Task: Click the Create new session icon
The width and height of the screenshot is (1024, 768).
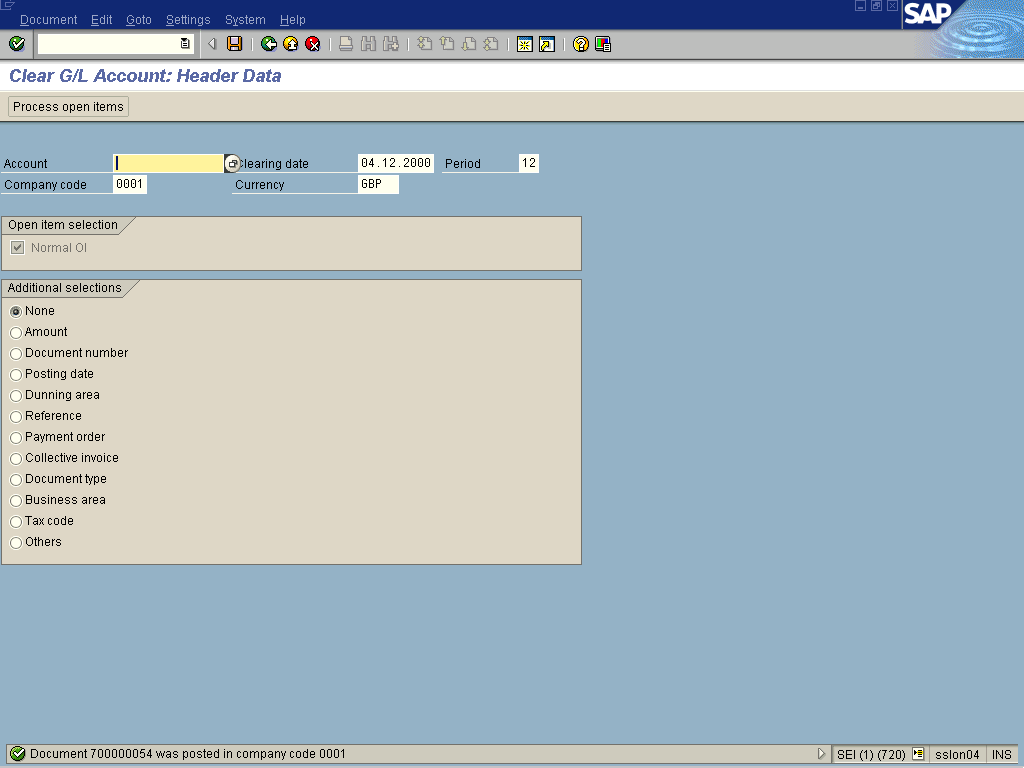Action: (x=524, y=44)
